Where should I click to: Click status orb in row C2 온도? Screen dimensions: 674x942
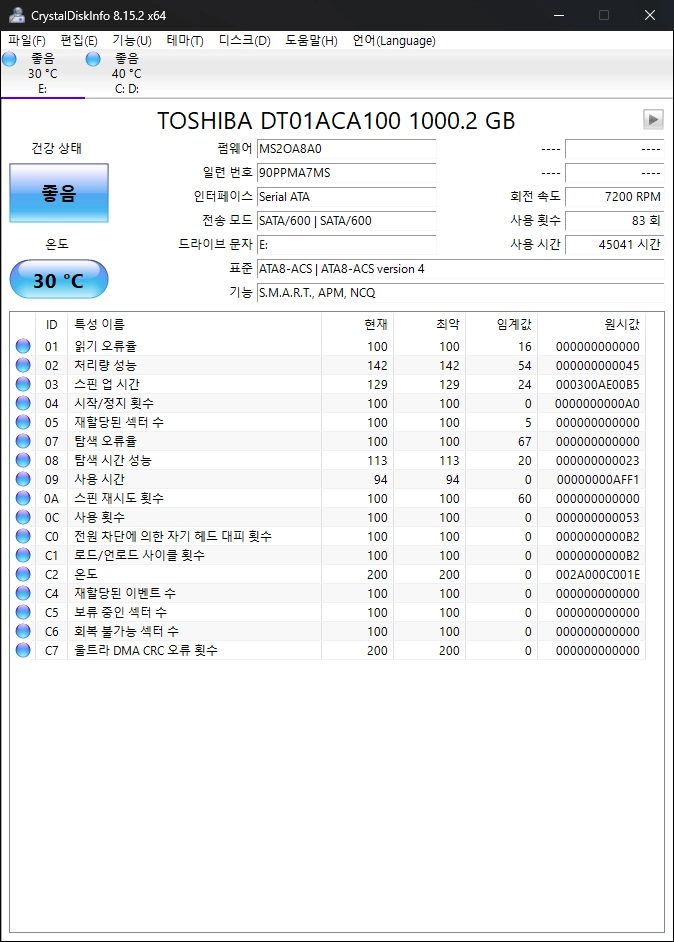click(23, 574)
